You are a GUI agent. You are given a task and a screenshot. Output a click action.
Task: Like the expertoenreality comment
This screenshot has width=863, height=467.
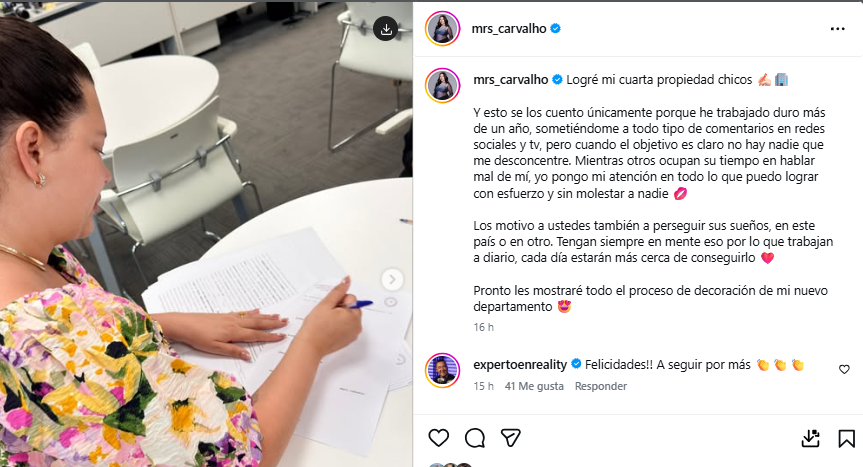point(844,369)
